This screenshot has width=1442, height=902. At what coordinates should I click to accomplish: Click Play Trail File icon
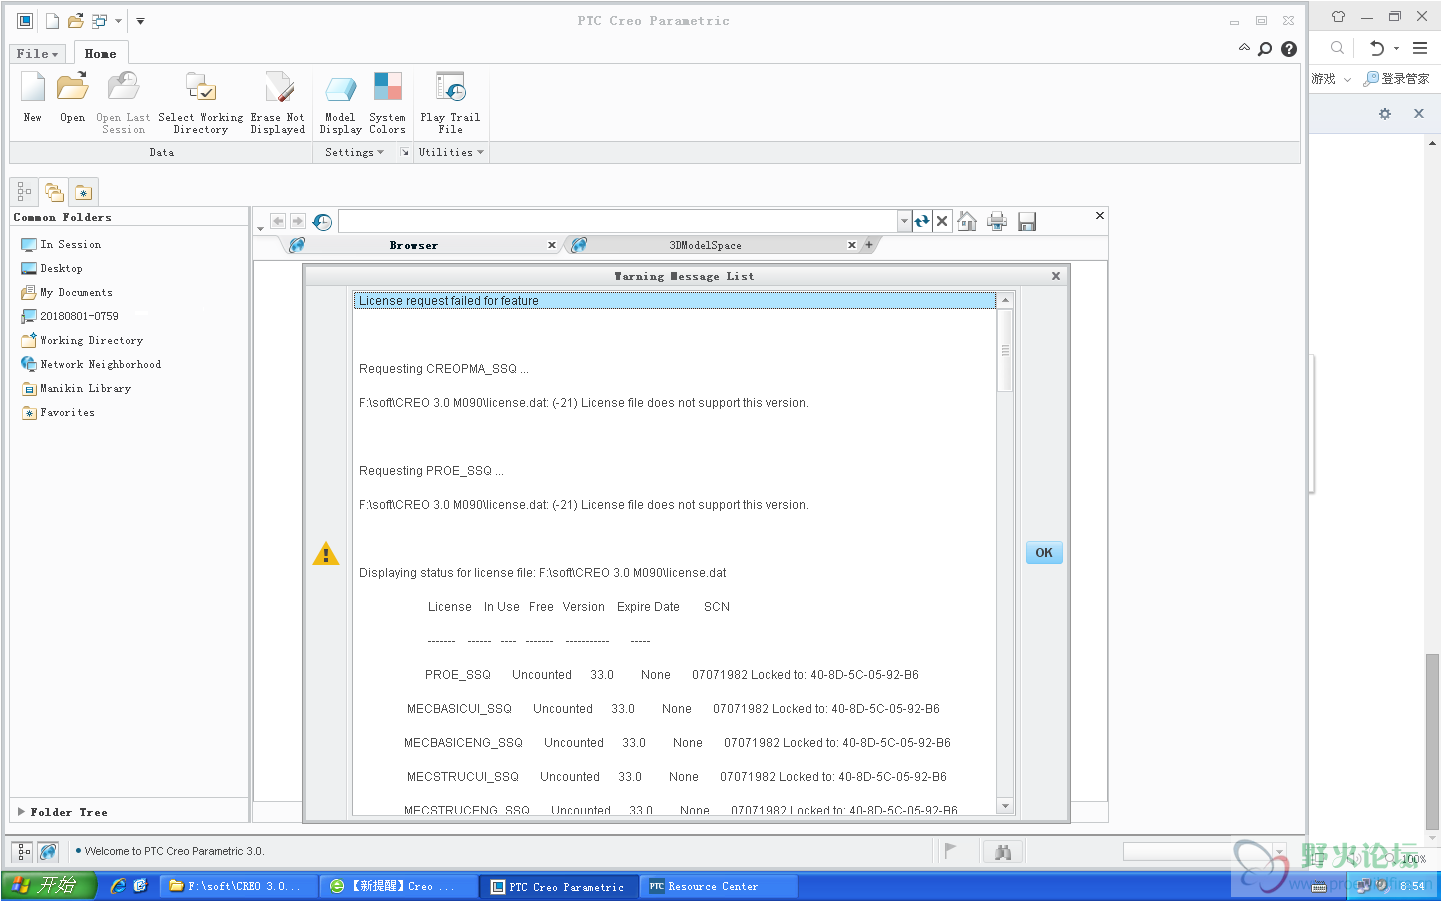(x=450, y=102)
